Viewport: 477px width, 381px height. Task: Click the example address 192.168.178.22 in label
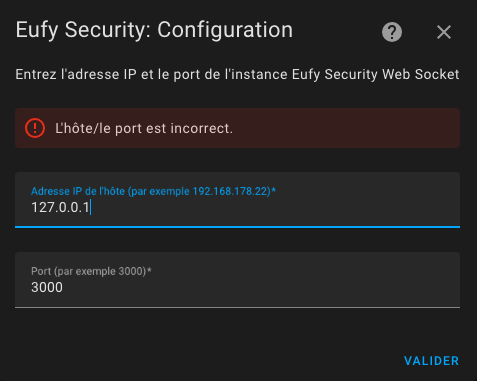point(230,191)
